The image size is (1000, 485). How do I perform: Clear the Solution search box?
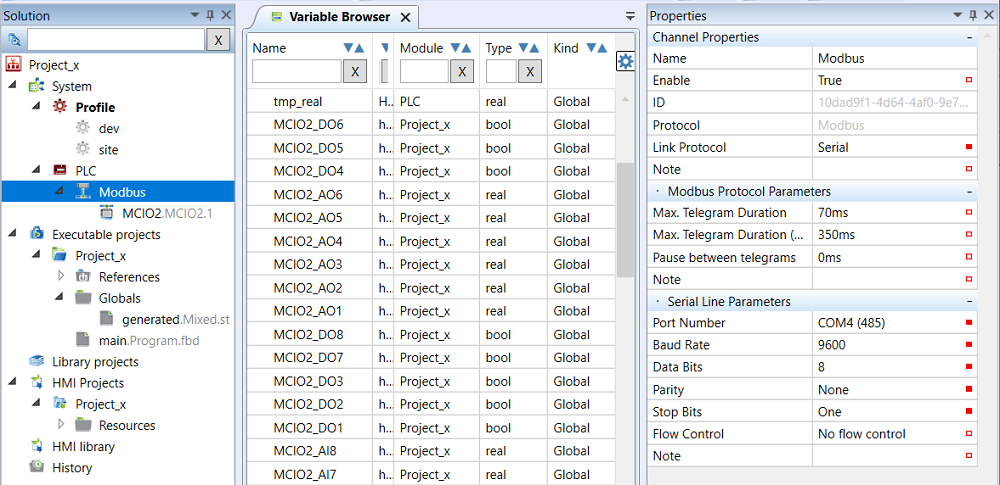pos(217,40)
